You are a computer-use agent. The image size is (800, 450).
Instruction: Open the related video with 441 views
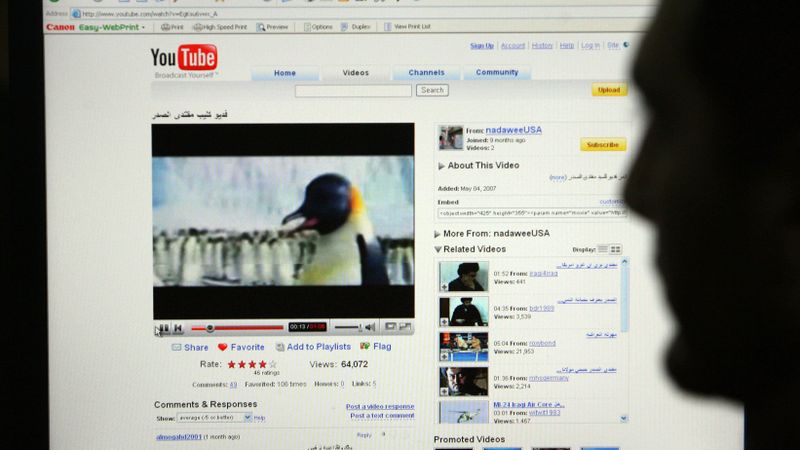pos(463,276)
